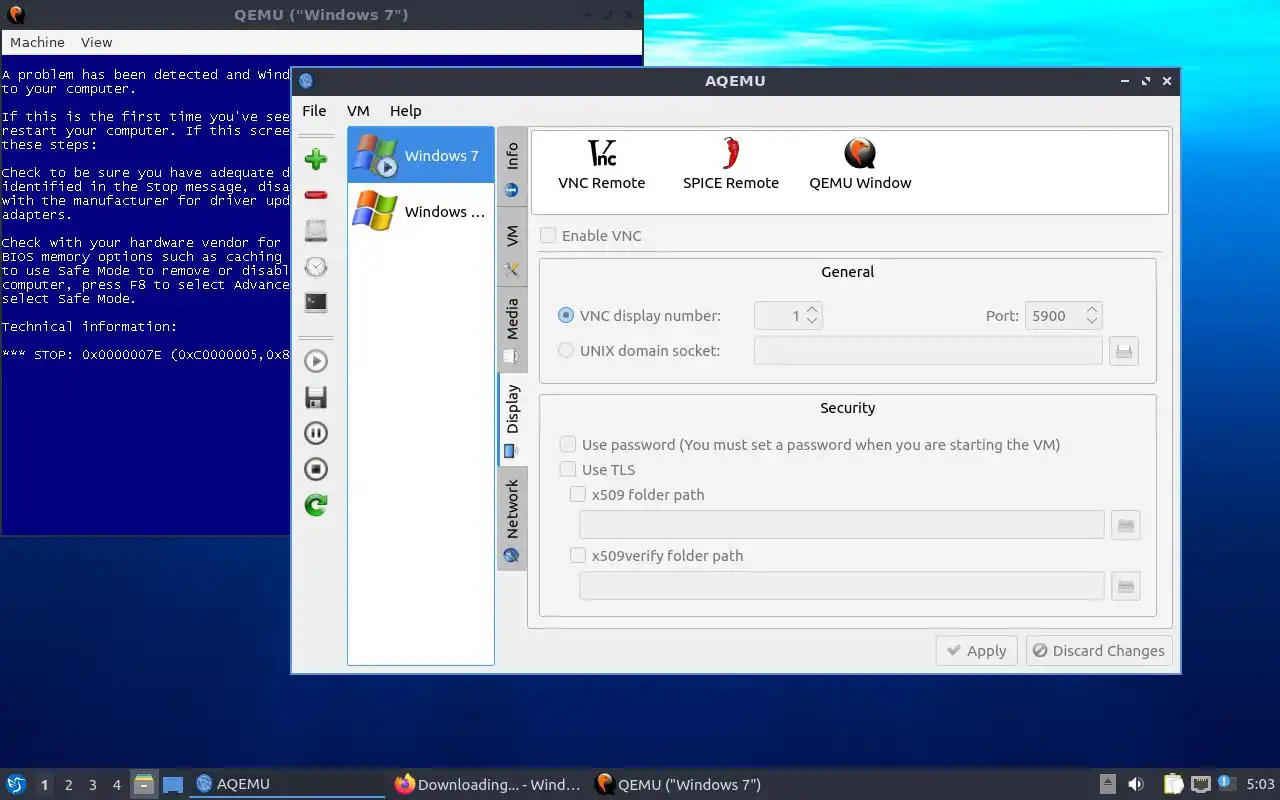
Task: Open the clipboard icon in the system tray
Action: (1174, 784)
